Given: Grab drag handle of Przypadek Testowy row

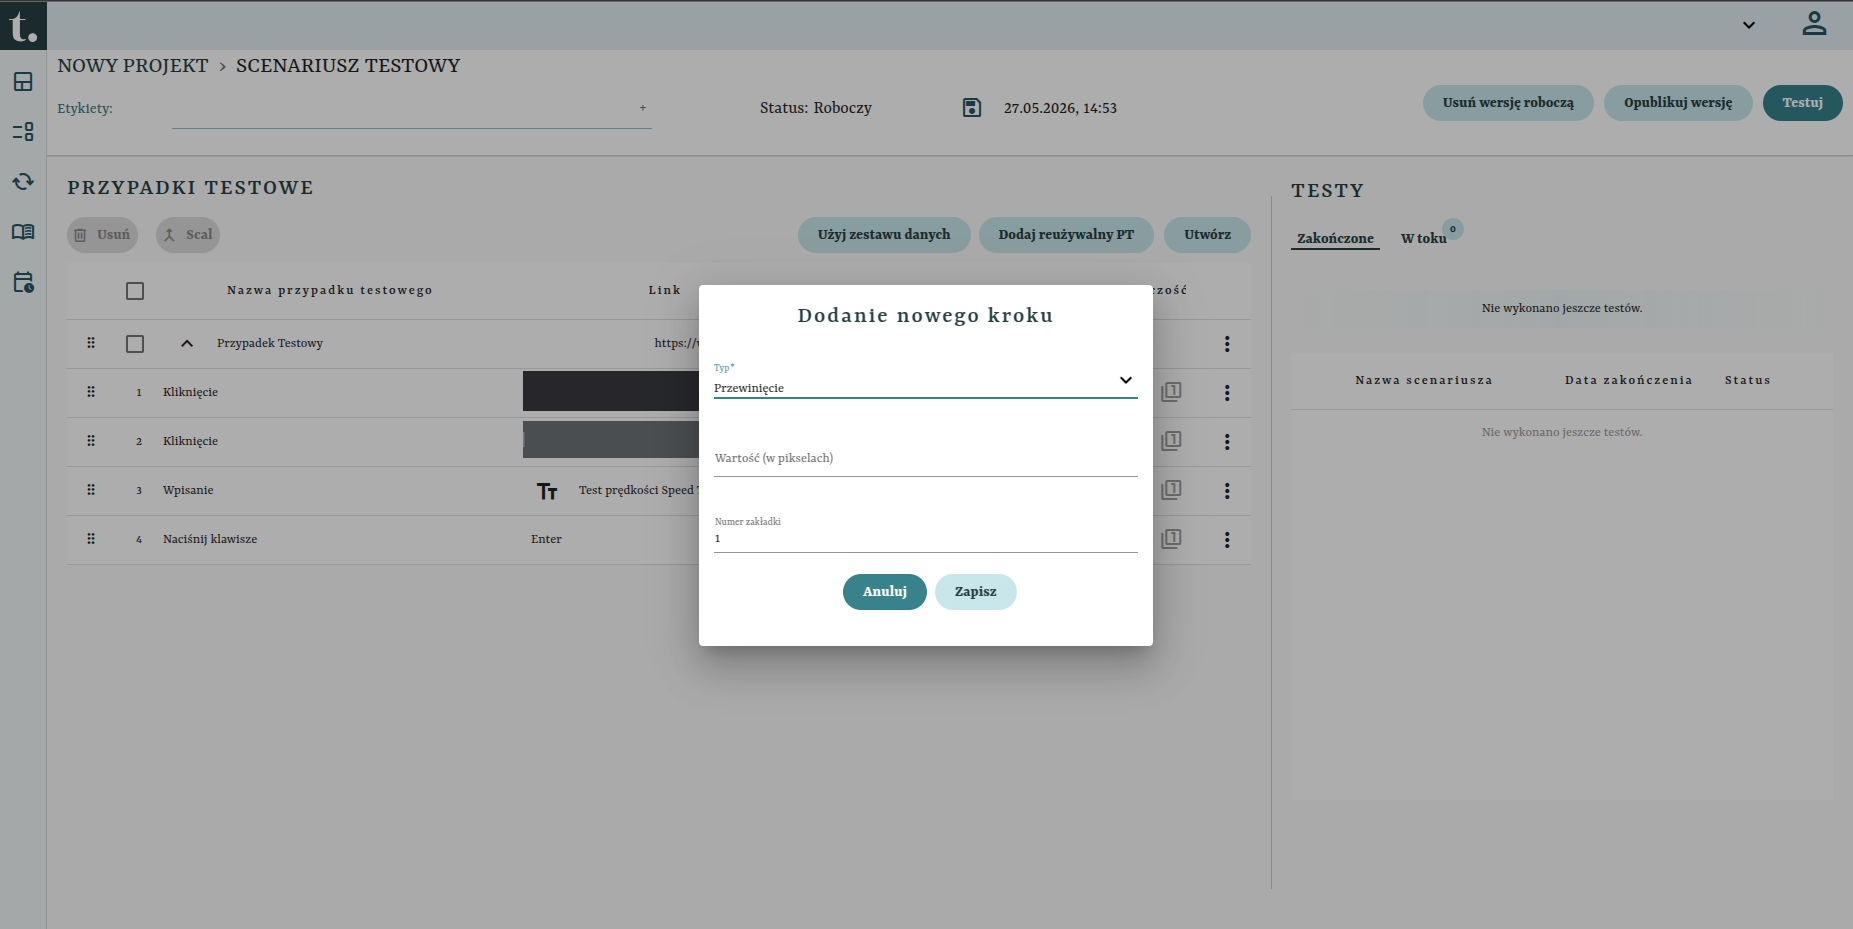Looking at the screenshot, I should [x=91, y=343].
